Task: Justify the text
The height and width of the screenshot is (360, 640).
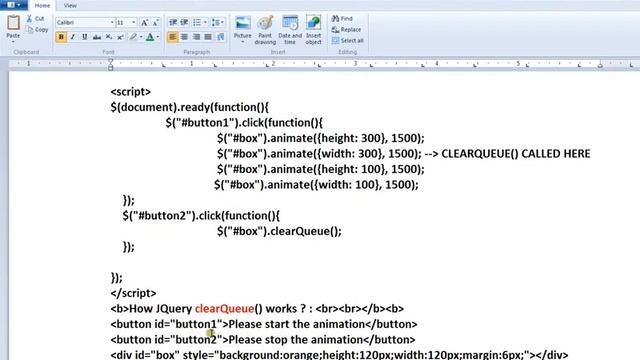Action: pos(208,37)
